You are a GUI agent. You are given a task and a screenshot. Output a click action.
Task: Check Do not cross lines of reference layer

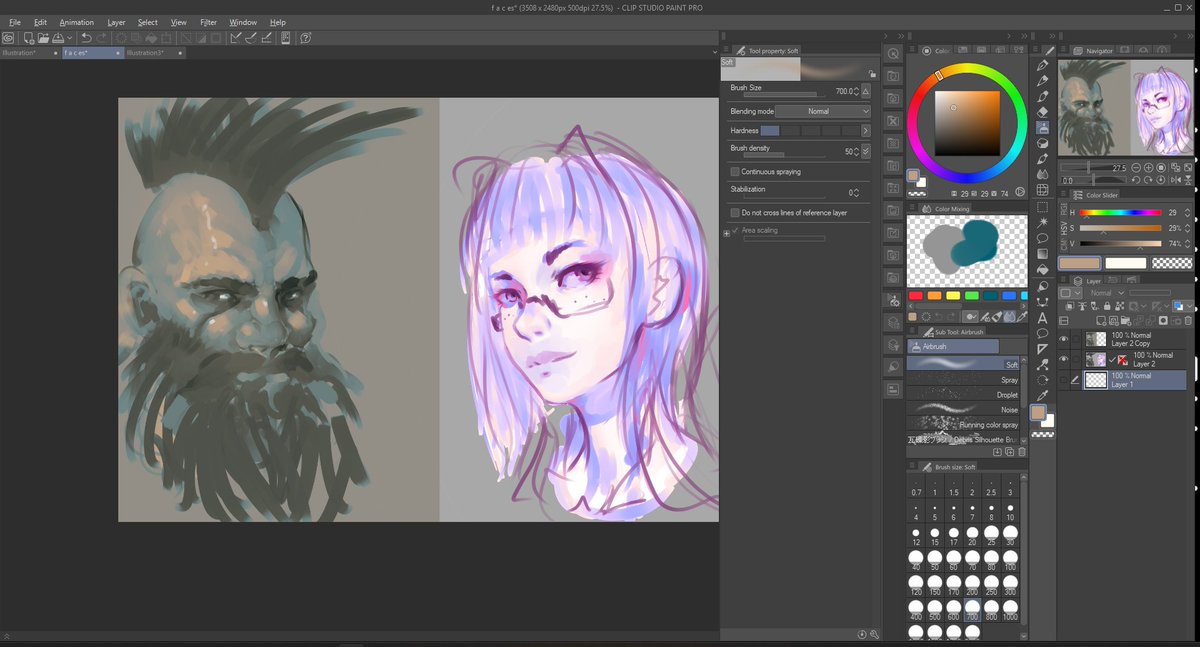(735, 213)
